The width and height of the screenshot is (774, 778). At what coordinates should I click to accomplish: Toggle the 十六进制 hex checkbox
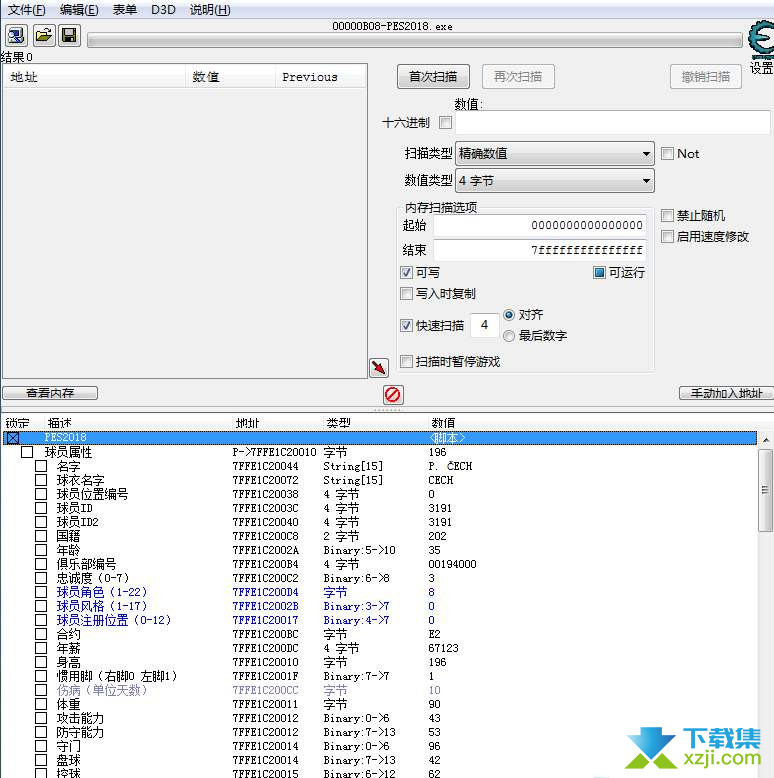[x=446, y=123]
